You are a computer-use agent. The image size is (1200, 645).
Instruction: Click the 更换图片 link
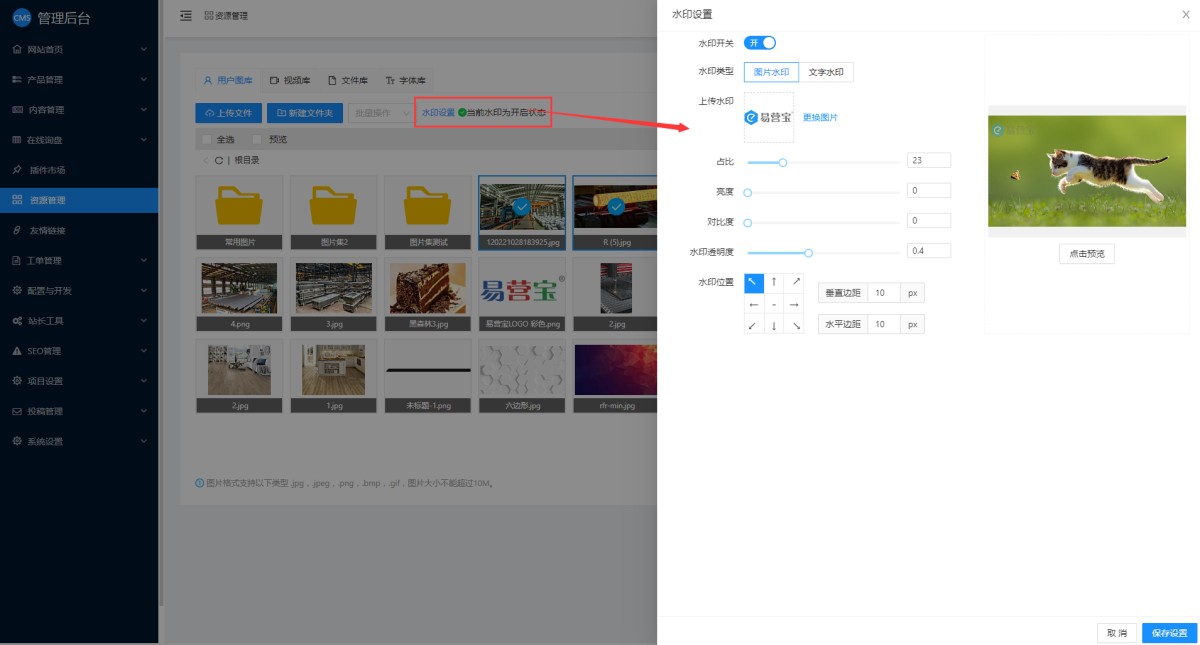tap(820, 118)
